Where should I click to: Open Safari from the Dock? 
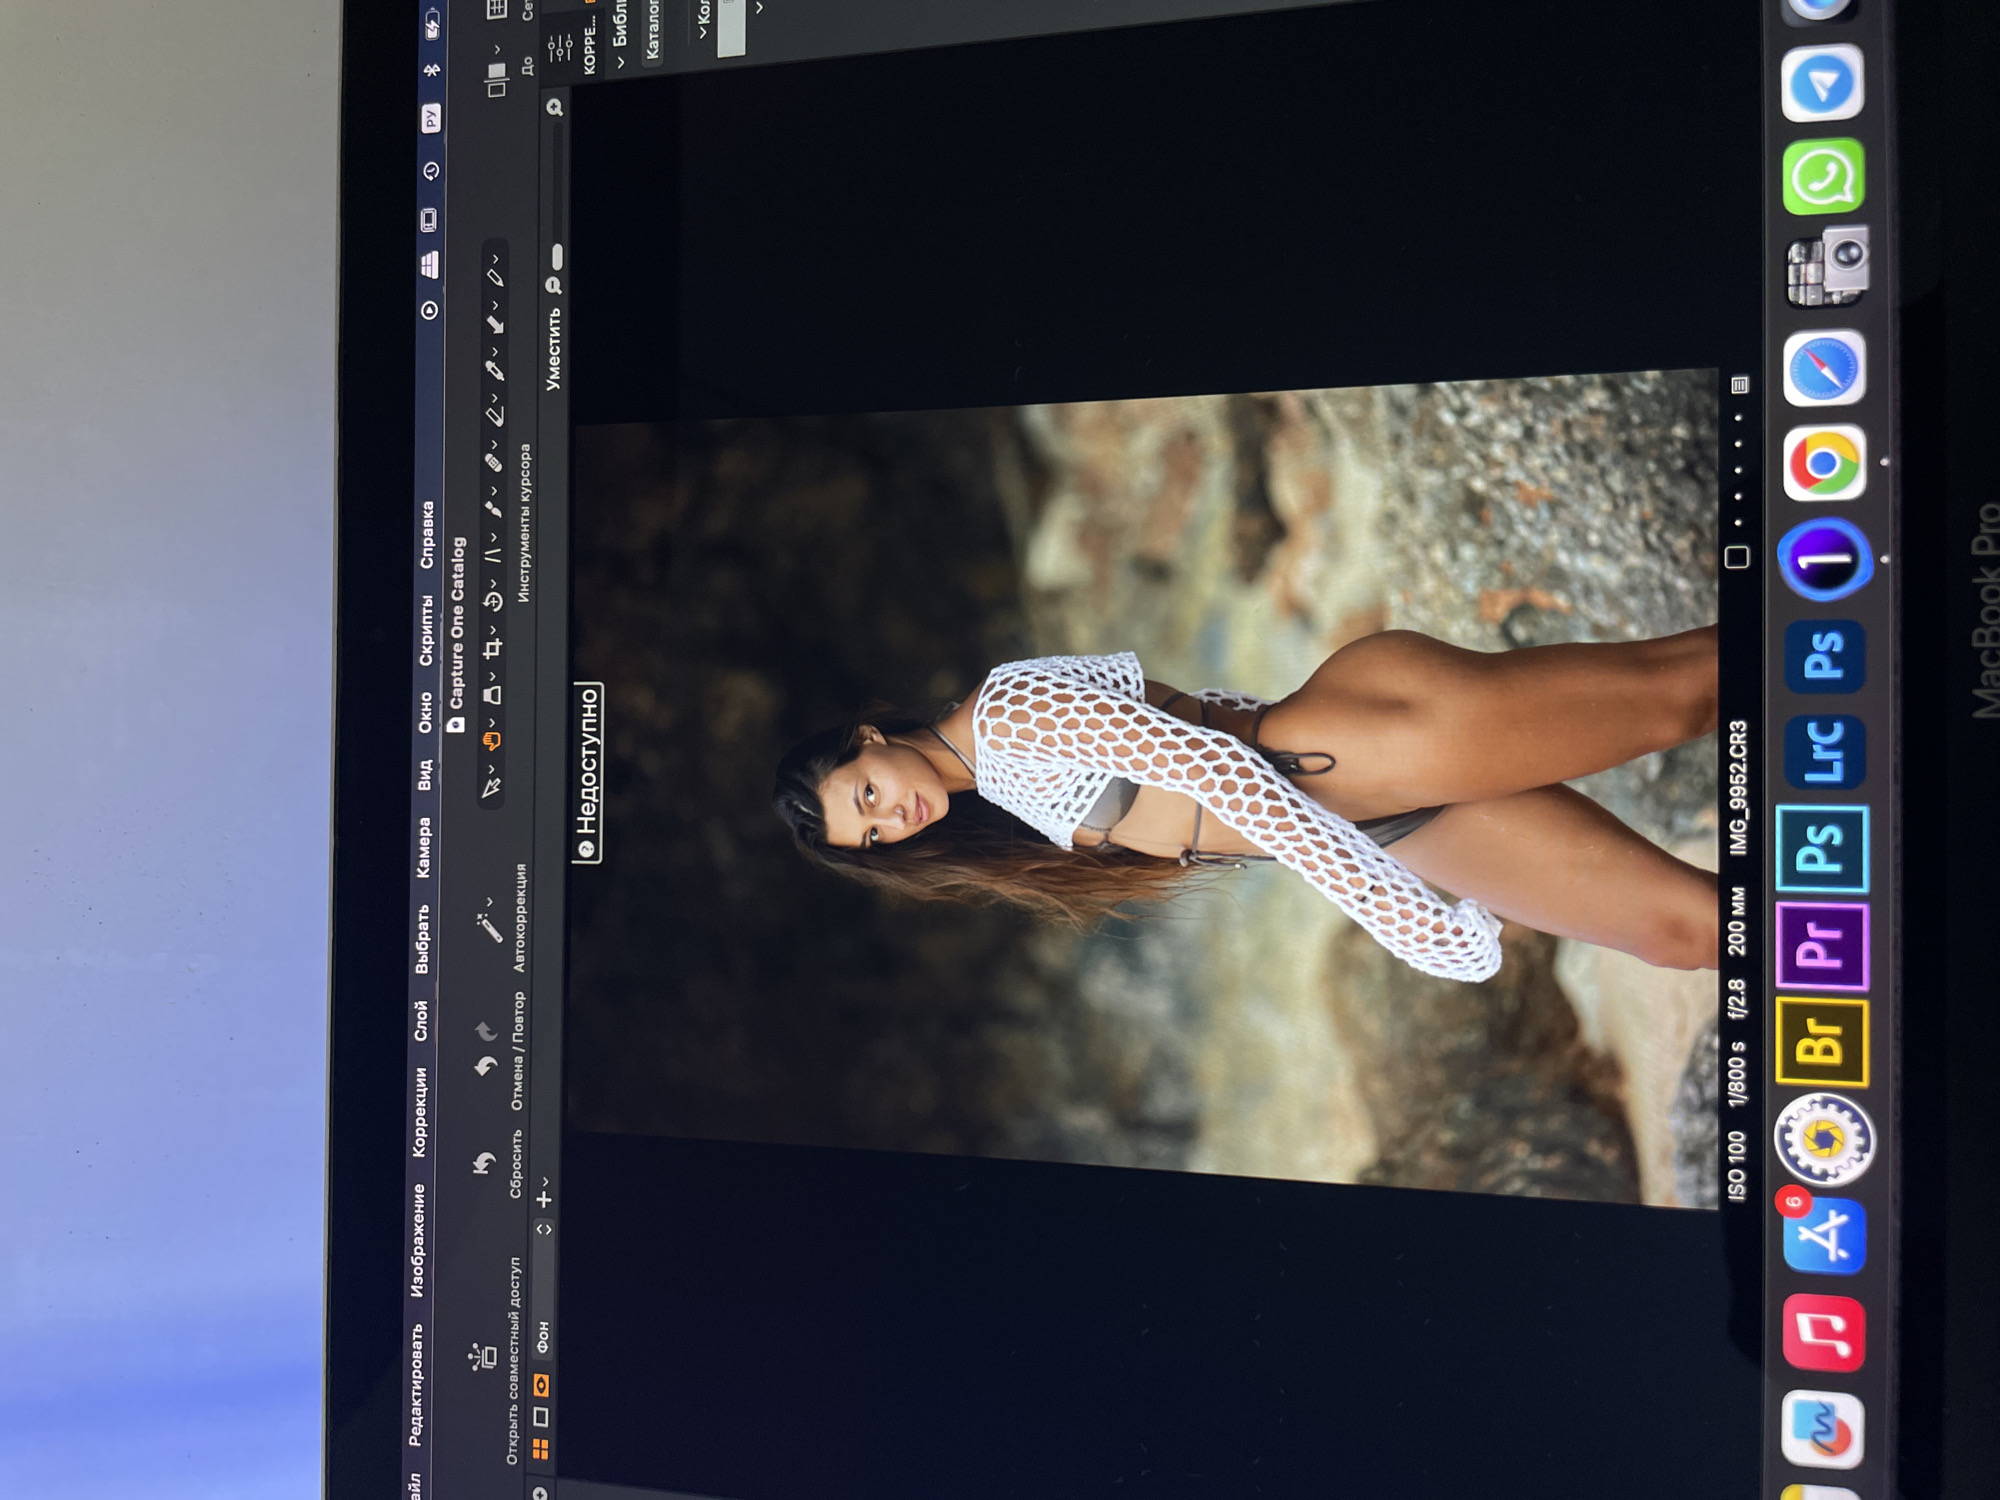(x=1824, y=368)
